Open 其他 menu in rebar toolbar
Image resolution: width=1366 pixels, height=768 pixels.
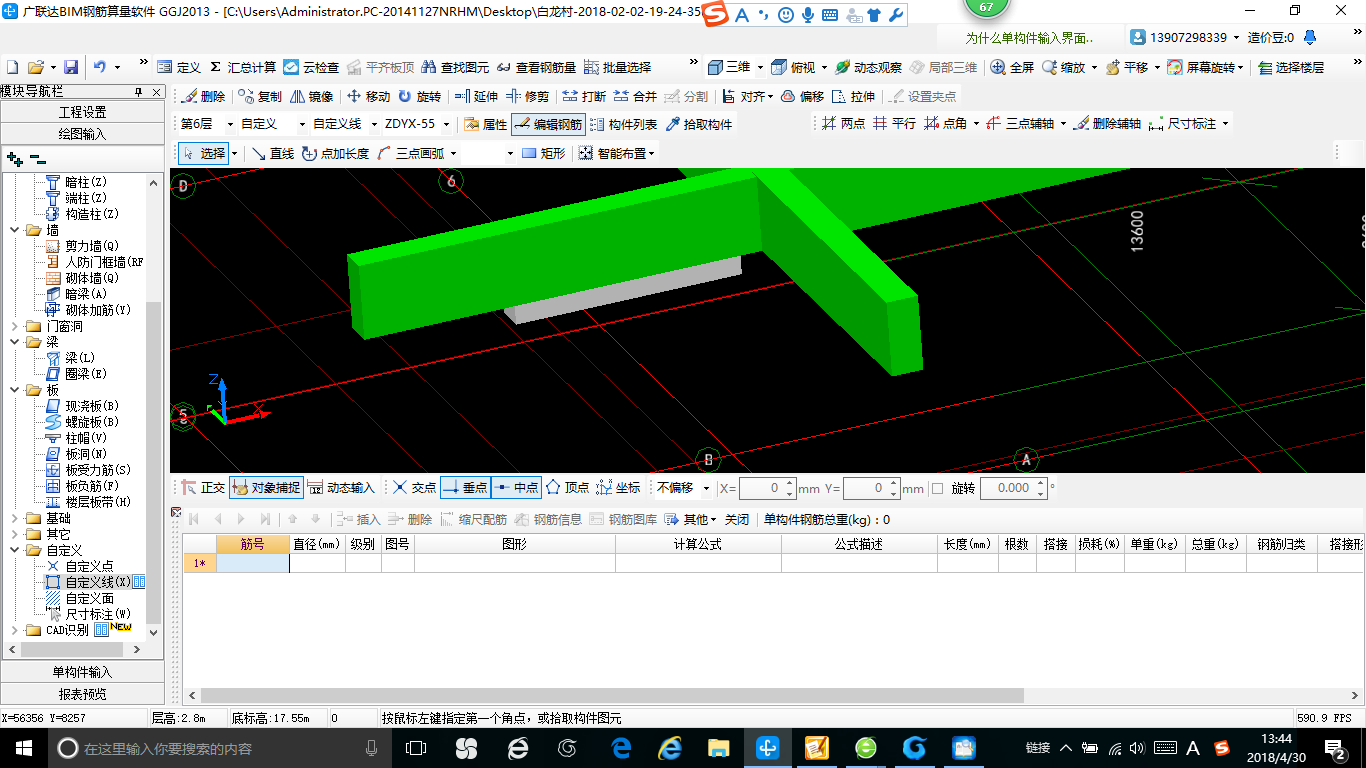coord(691,519)
